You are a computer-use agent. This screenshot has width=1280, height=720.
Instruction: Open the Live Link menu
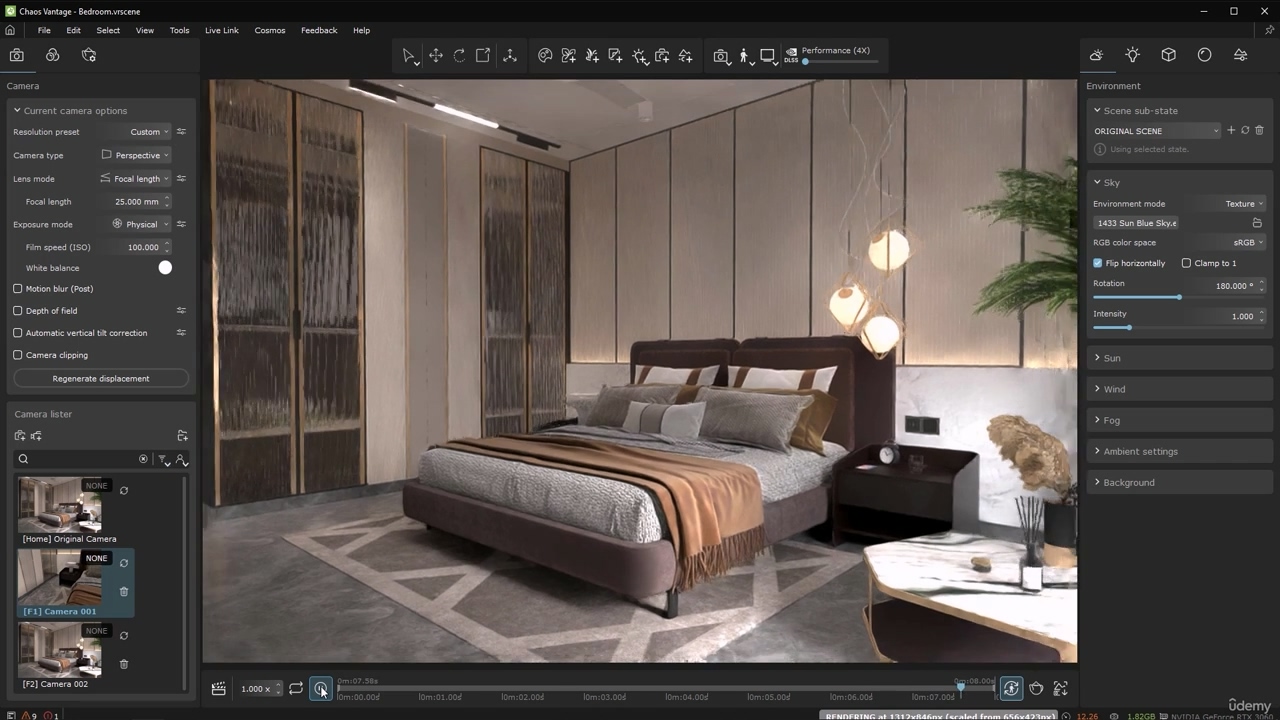coord(221,30)
